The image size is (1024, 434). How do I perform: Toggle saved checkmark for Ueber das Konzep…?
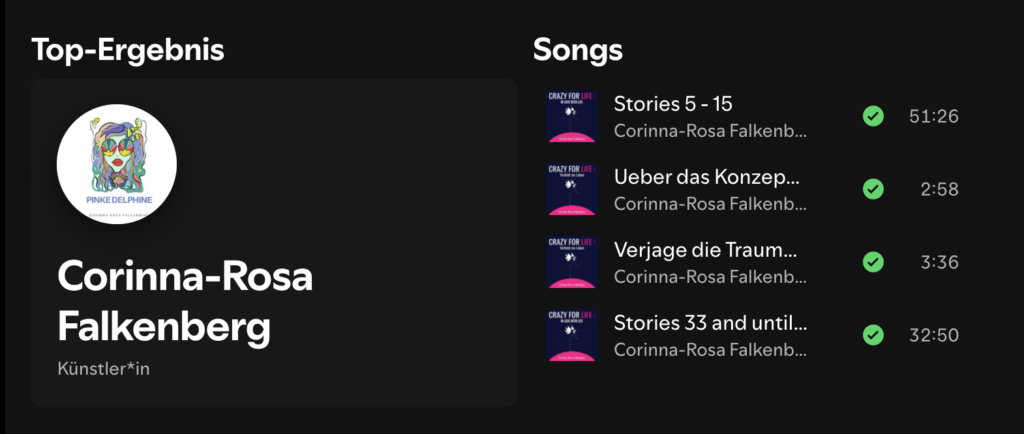[x=873, y=189]
